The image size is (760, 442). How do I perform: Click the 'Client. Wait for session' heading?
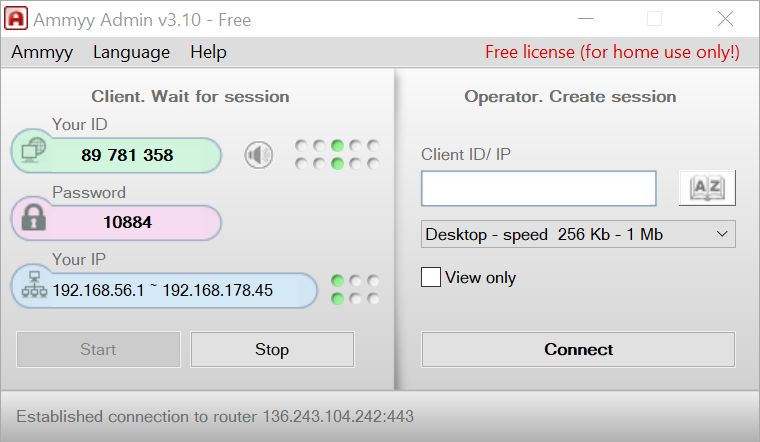point(190,96)
